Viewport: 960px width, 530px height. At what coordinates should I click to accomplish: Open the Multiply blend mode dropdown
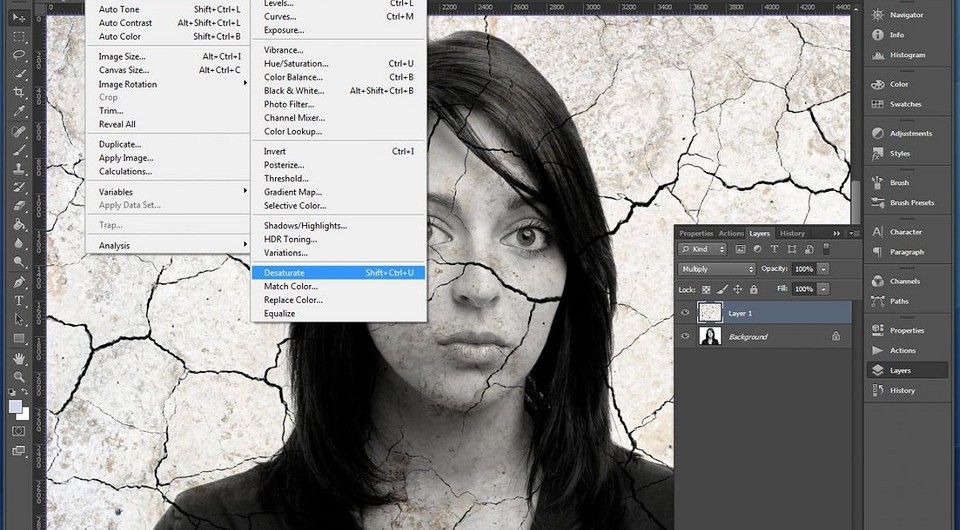click(x=717, y=269)
